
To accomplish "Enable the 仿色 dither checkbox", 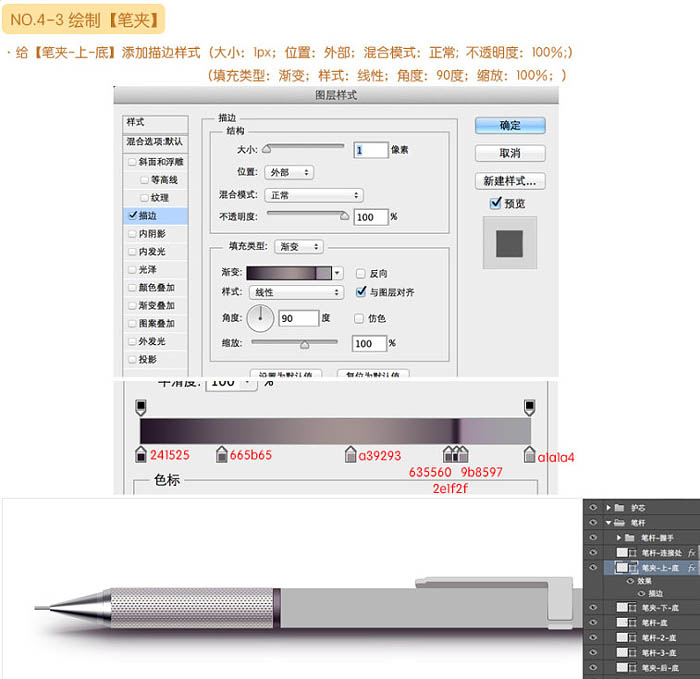I will [359, 318].
